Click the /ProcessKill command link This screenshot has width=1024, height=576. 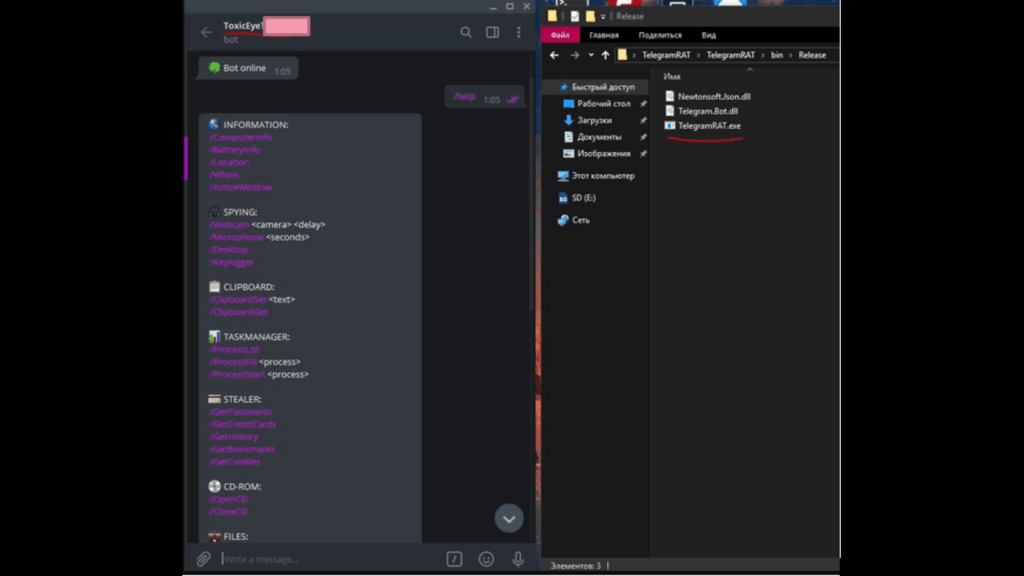(x=233, y=362)
